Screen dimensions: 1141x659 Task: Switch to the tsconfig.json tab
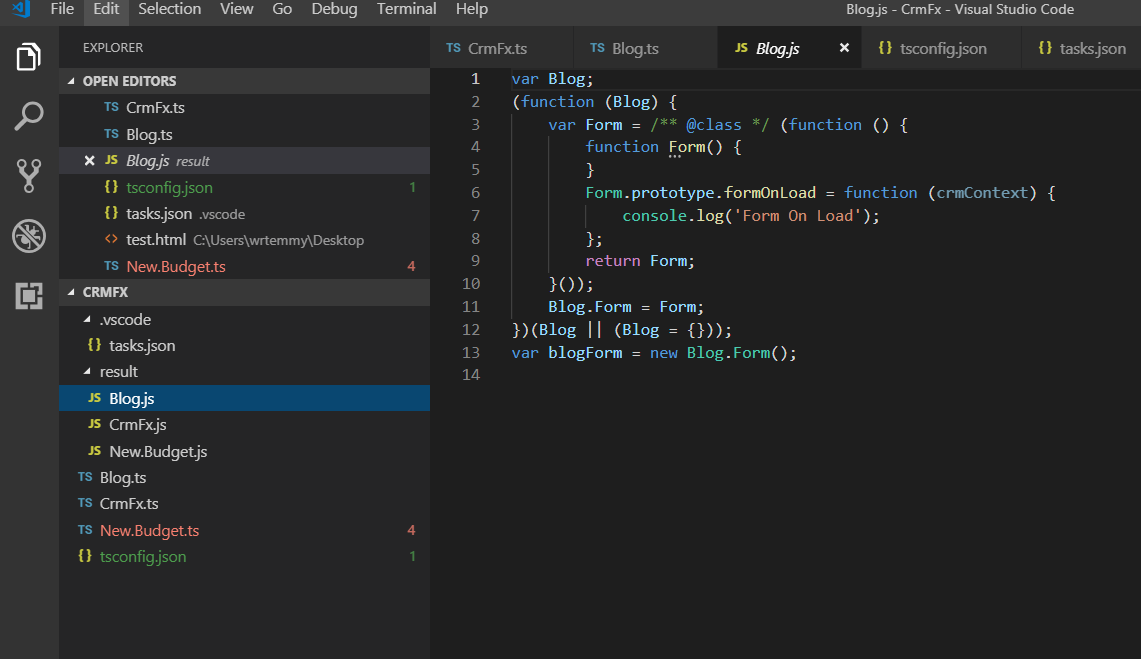pyautogui.click(x=942, y=48)
